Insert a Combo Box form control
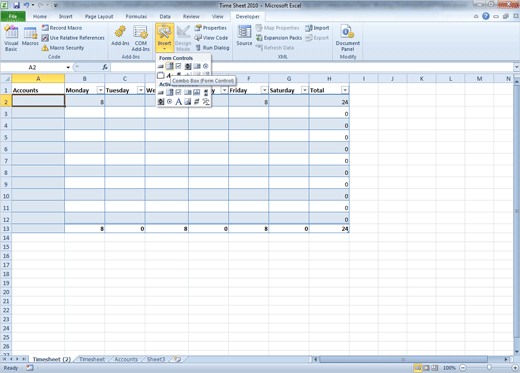The image size is (520, 373). (170, 66)
